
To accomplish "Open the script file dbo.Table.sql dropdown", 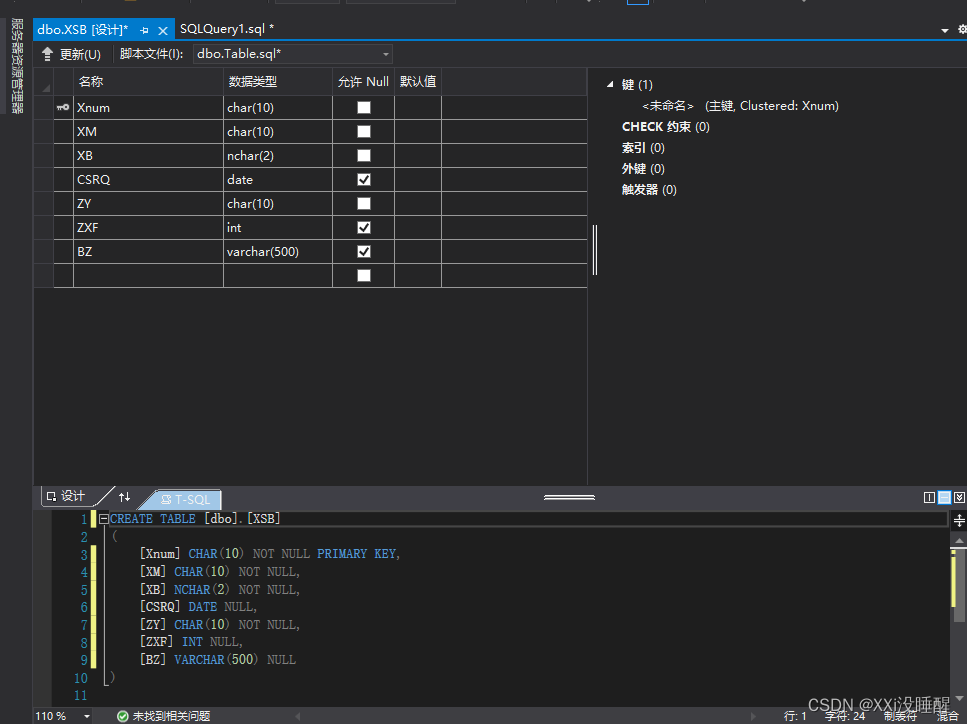I will [385, 54].
